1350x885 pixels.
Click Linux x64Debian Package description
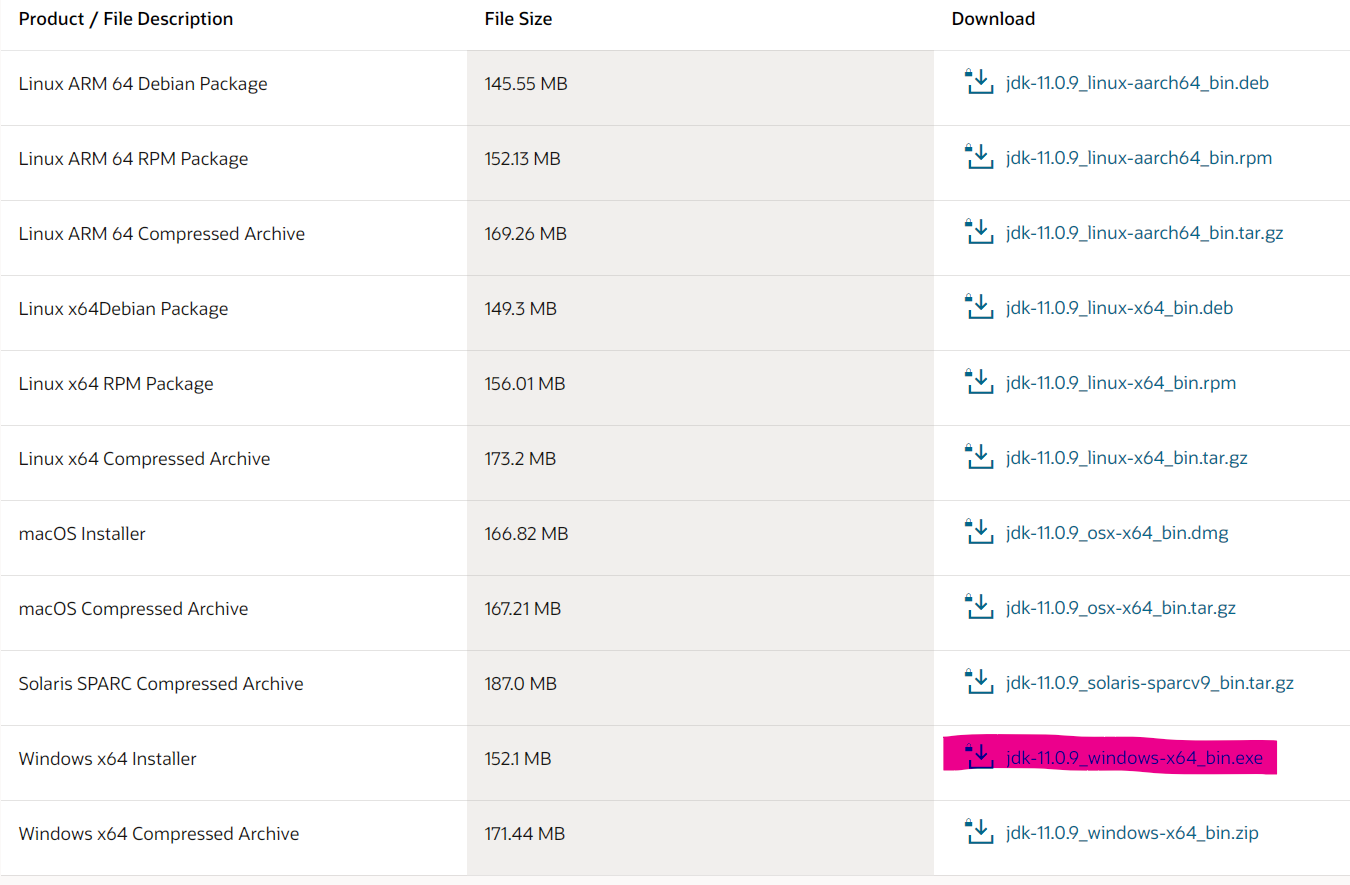pos(123,309)
